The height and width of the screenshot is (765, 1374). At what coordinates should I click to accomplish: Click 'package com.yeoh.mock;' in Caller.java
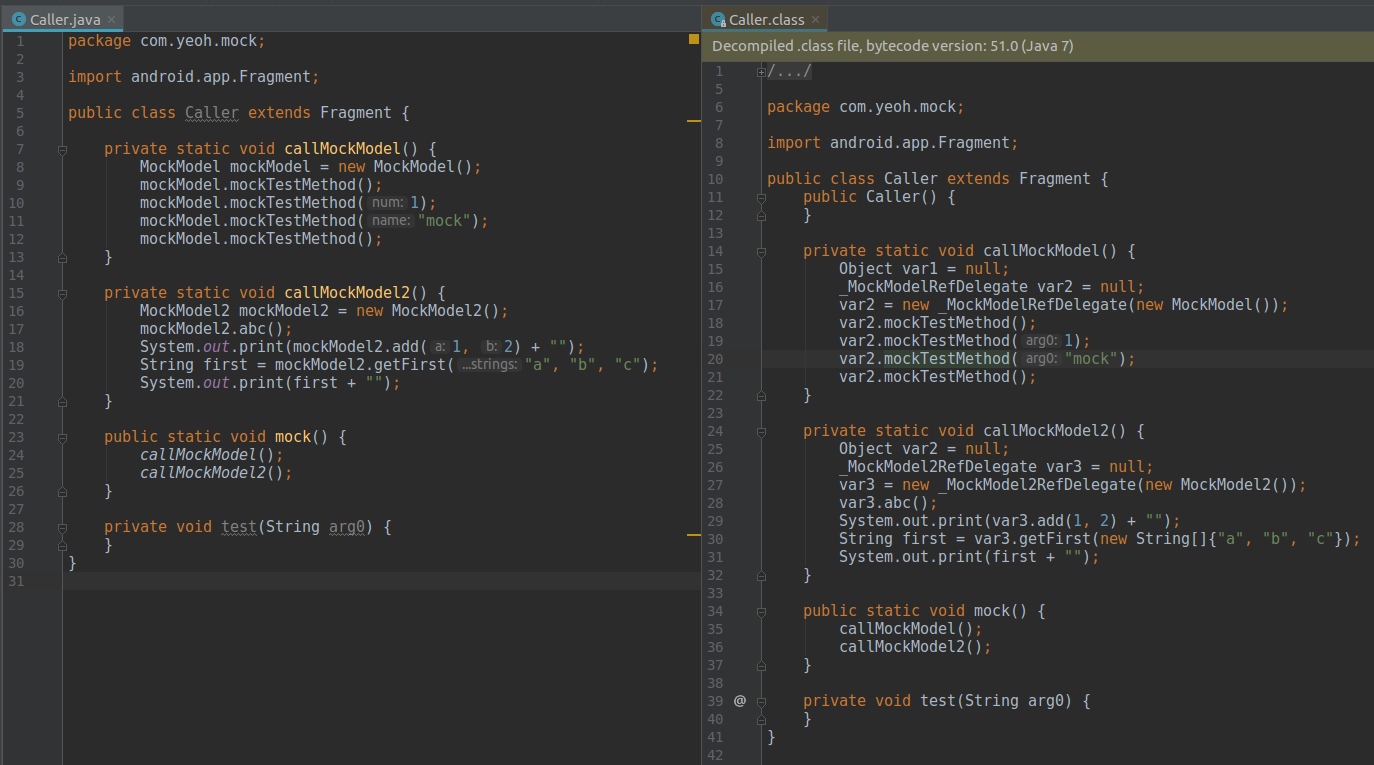click(166, 41)
